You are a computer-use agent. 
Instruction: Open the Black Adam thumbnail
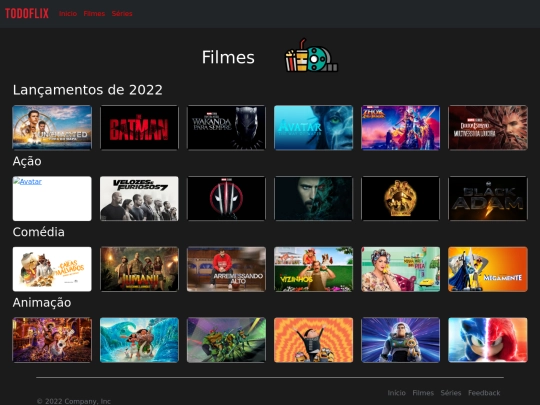point(488,198)
